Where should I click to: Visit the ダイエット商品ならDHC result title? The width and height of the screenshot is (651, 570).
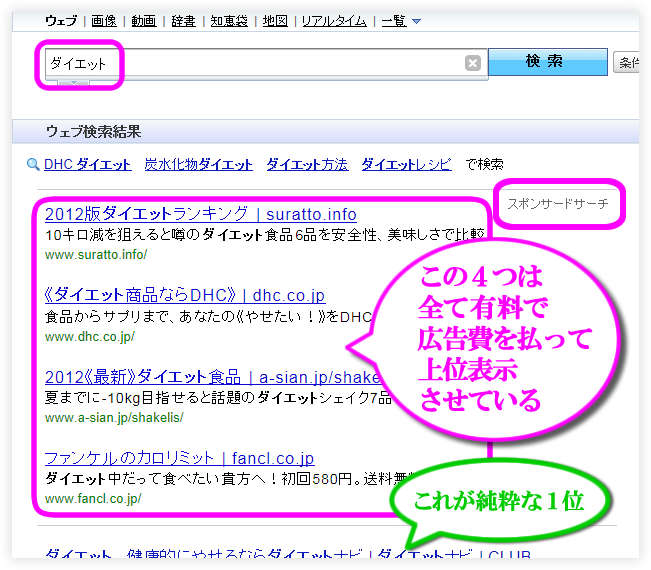[185, 295]
